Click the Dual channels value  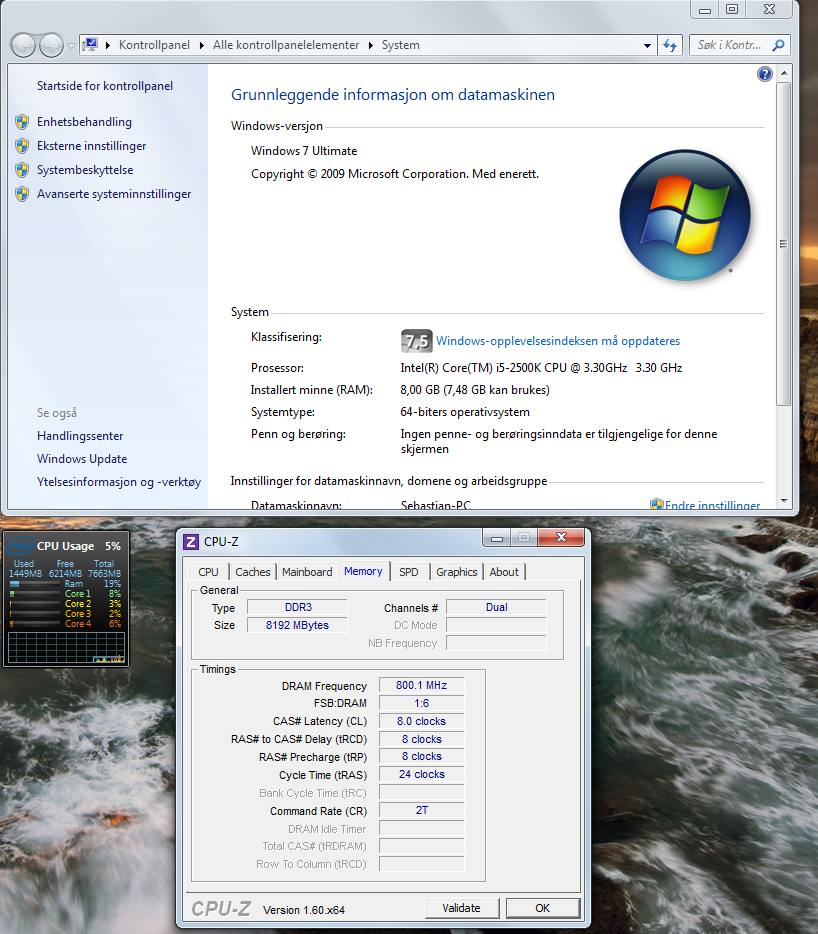tap(496, 607)
